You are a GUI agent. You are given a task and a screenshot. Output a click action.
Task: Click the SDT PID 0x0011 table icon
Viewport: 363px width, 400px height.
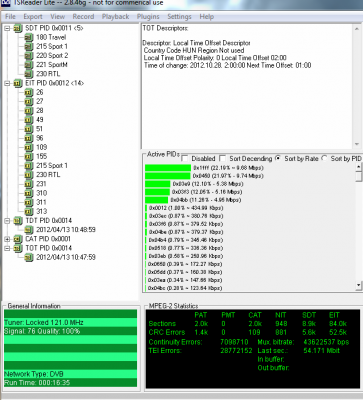click(18, 29)
